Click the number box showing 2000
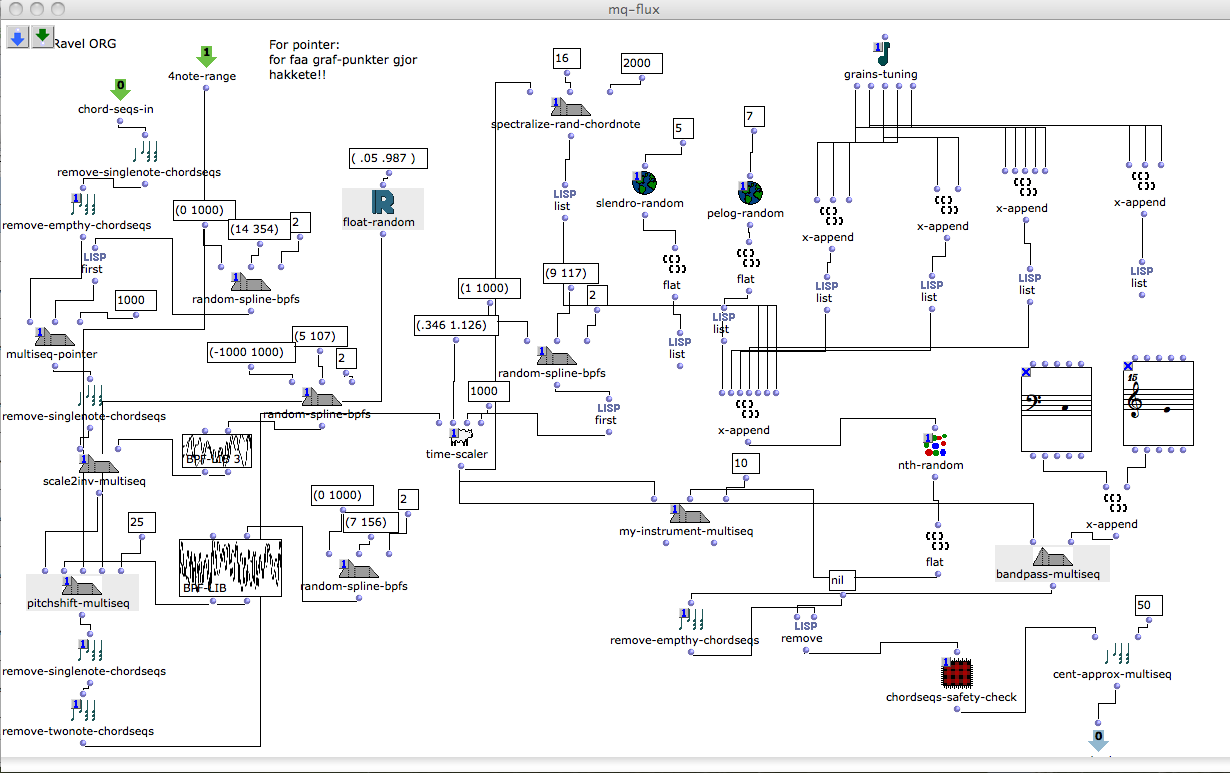The width and height of the screenshot is (1230, 773). click(636, 63)
